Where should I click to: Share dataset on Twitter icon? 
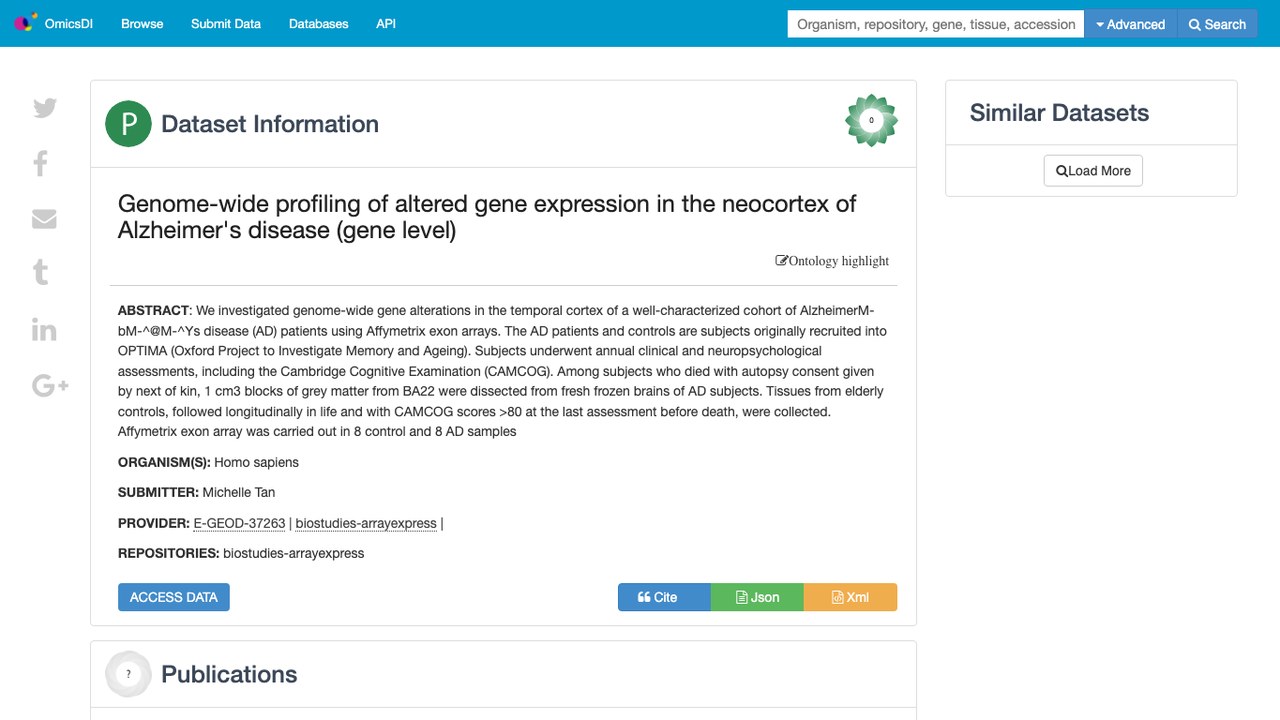pyautogui.click(x=44, y=108)
